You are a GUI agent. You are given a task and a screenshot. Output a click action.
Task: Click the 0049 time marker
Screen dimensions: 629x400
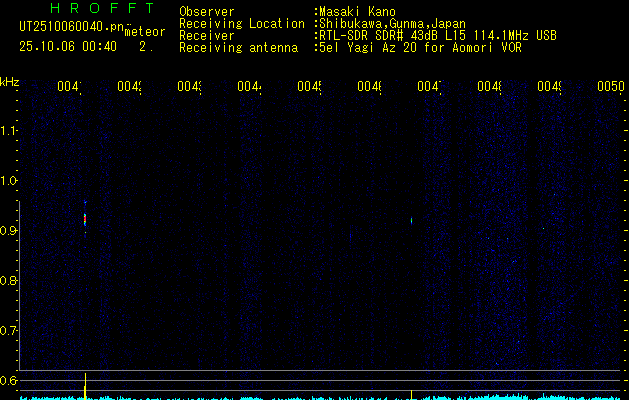[549, 86]
